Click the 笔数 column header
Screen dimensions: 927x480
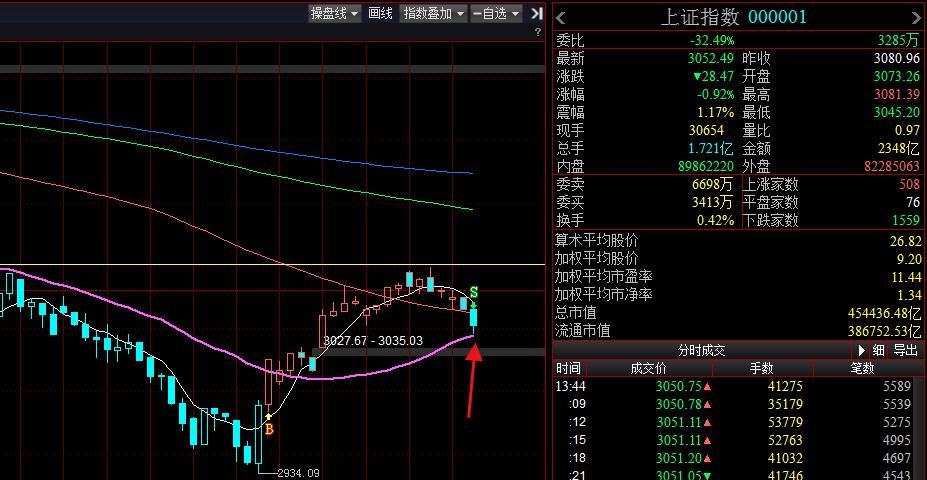[x=863, y=368]
